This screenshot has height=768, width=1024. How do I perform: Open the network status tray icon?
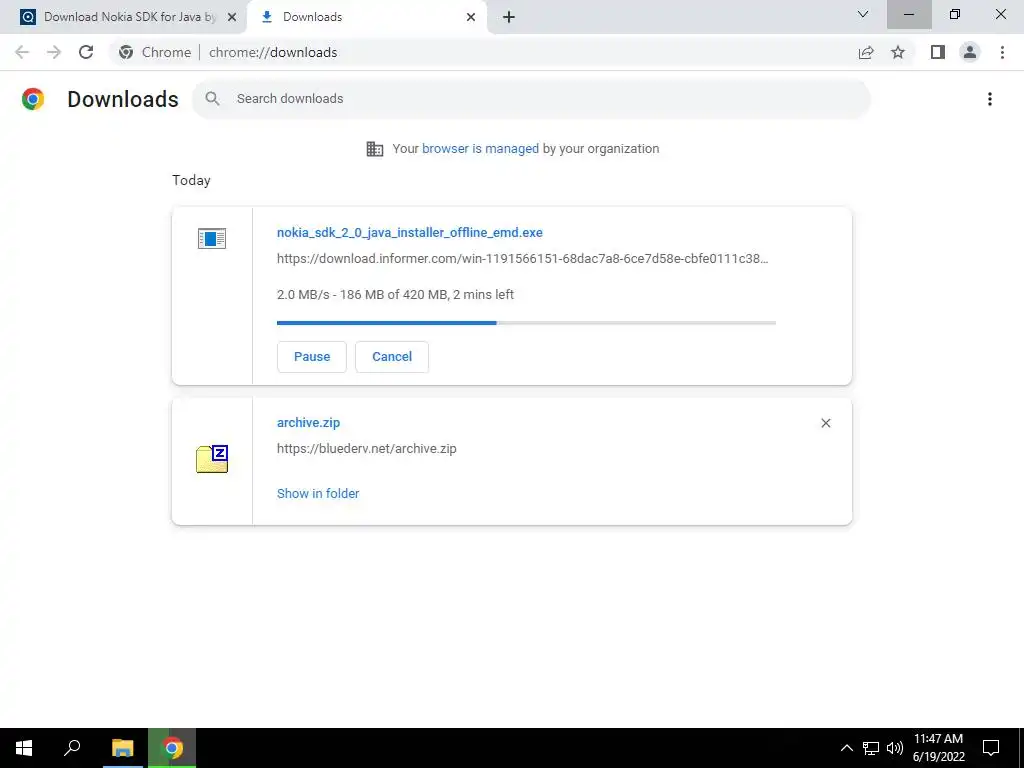[x=871, y=748]
